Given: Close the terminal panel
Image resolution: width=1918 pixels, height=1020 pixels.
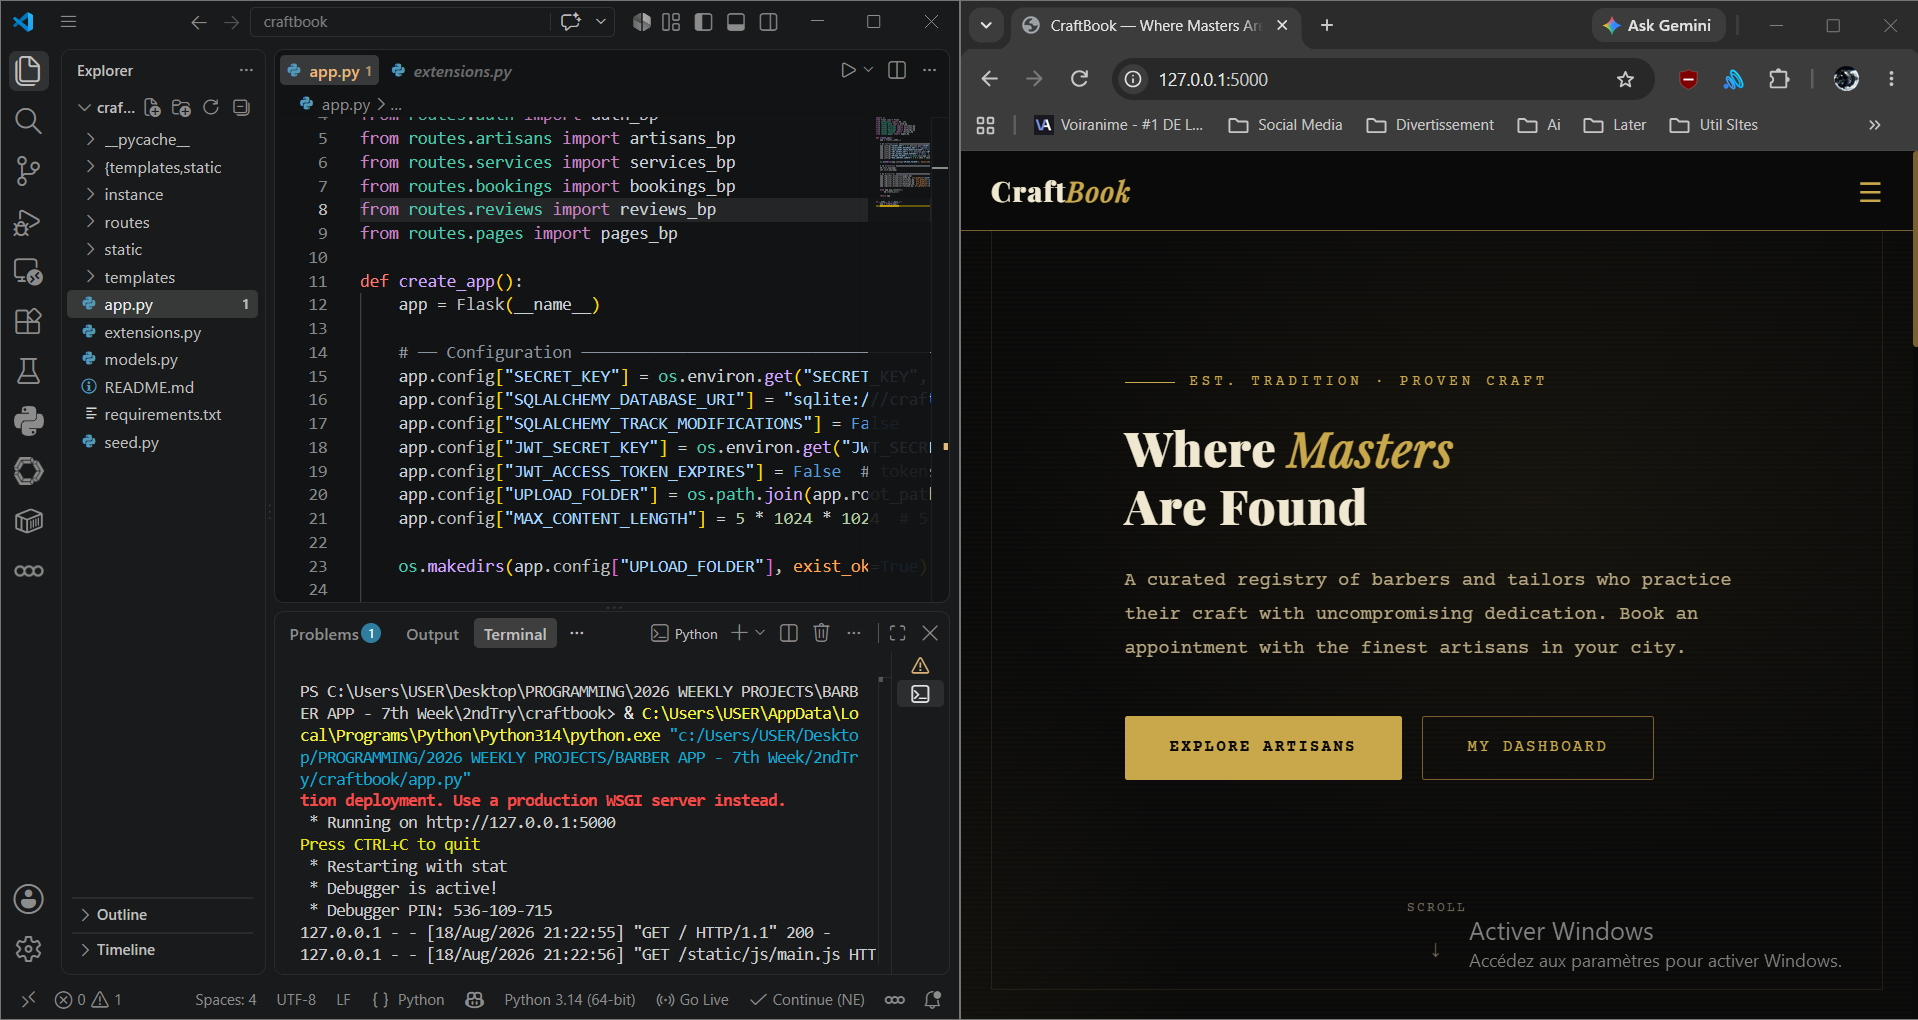Looking at the screenshot, I should tap(930, 633).
